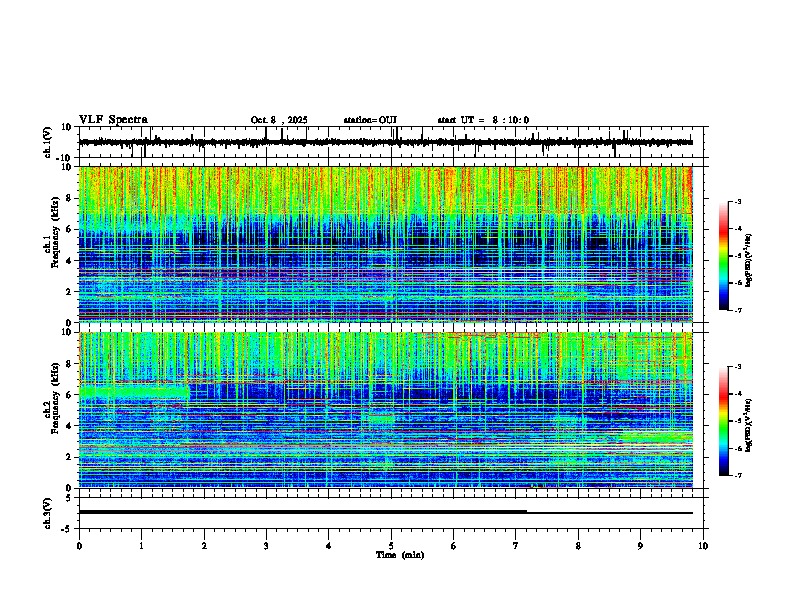Click the time axis tick label "10"
Viewport: 792px width, 612px height.
(703, 546)
